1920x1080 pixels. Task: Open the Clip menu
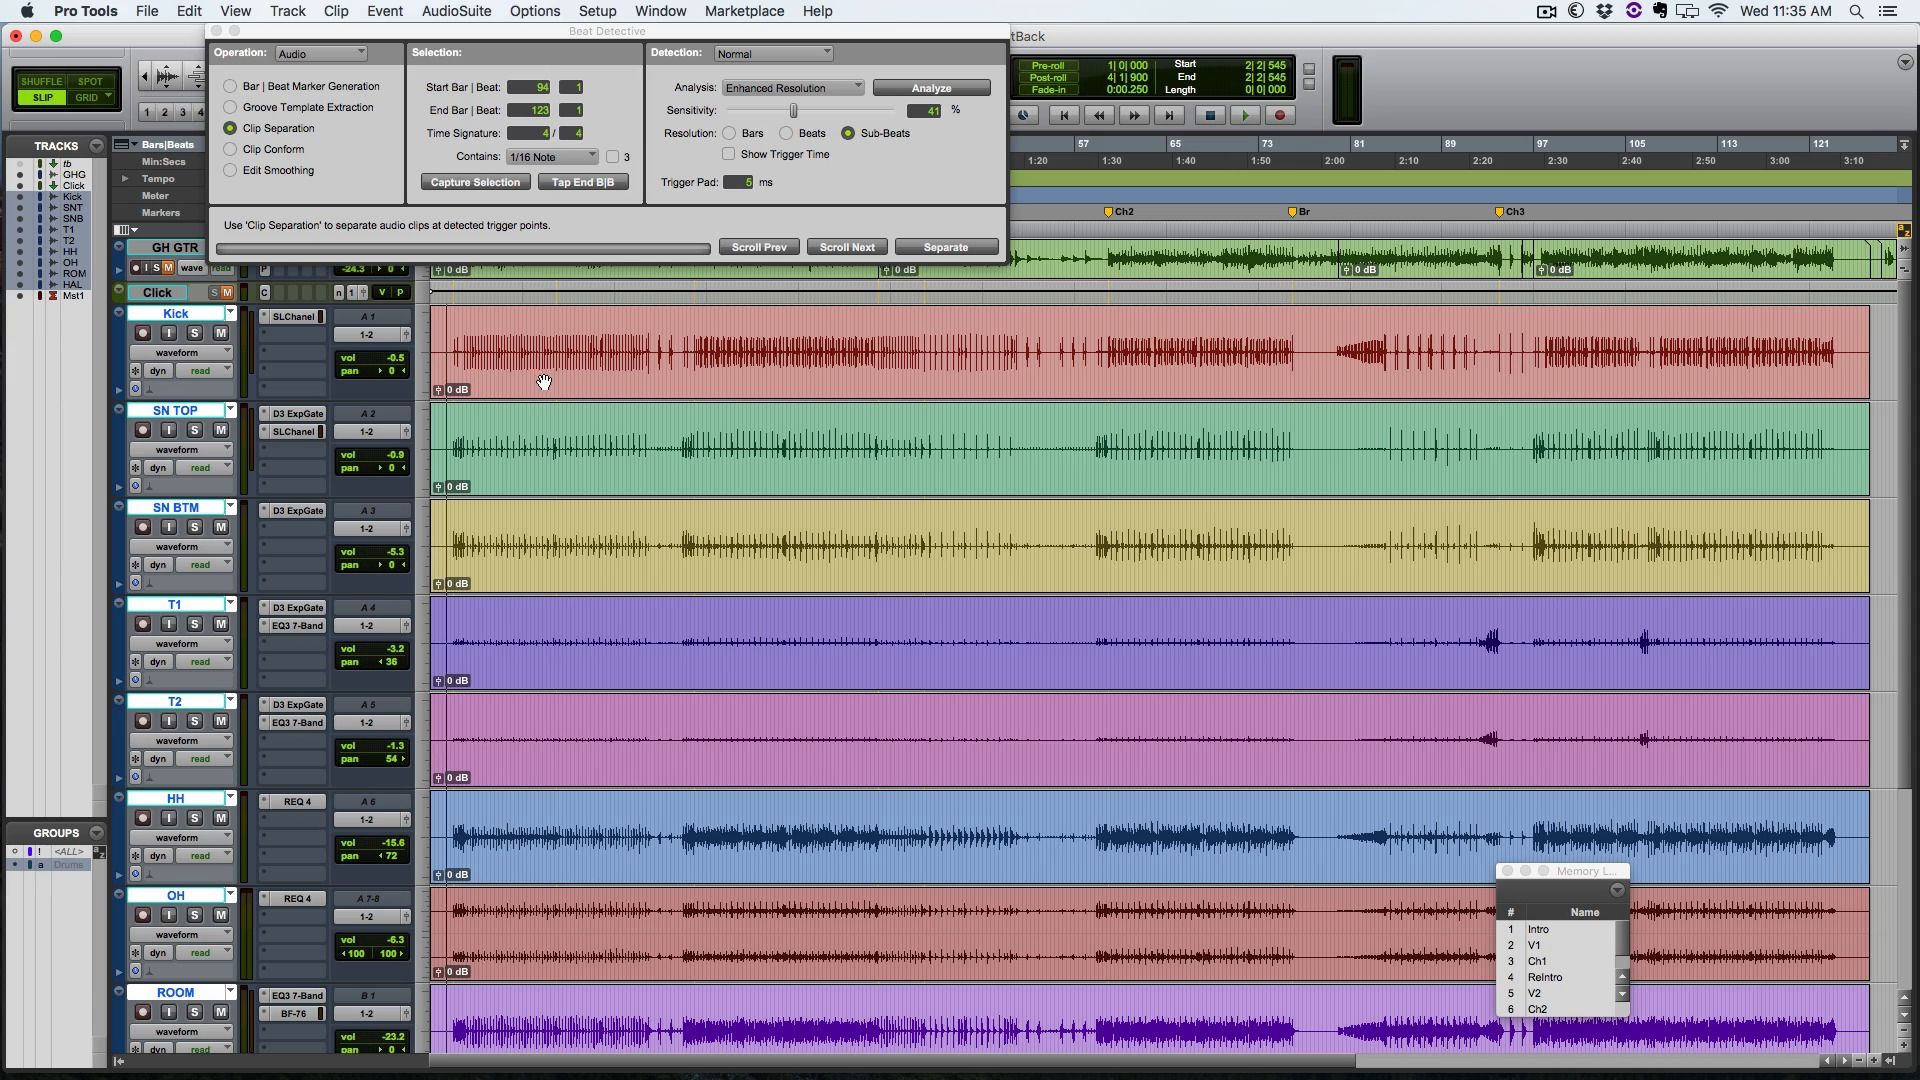coord(336,11)
